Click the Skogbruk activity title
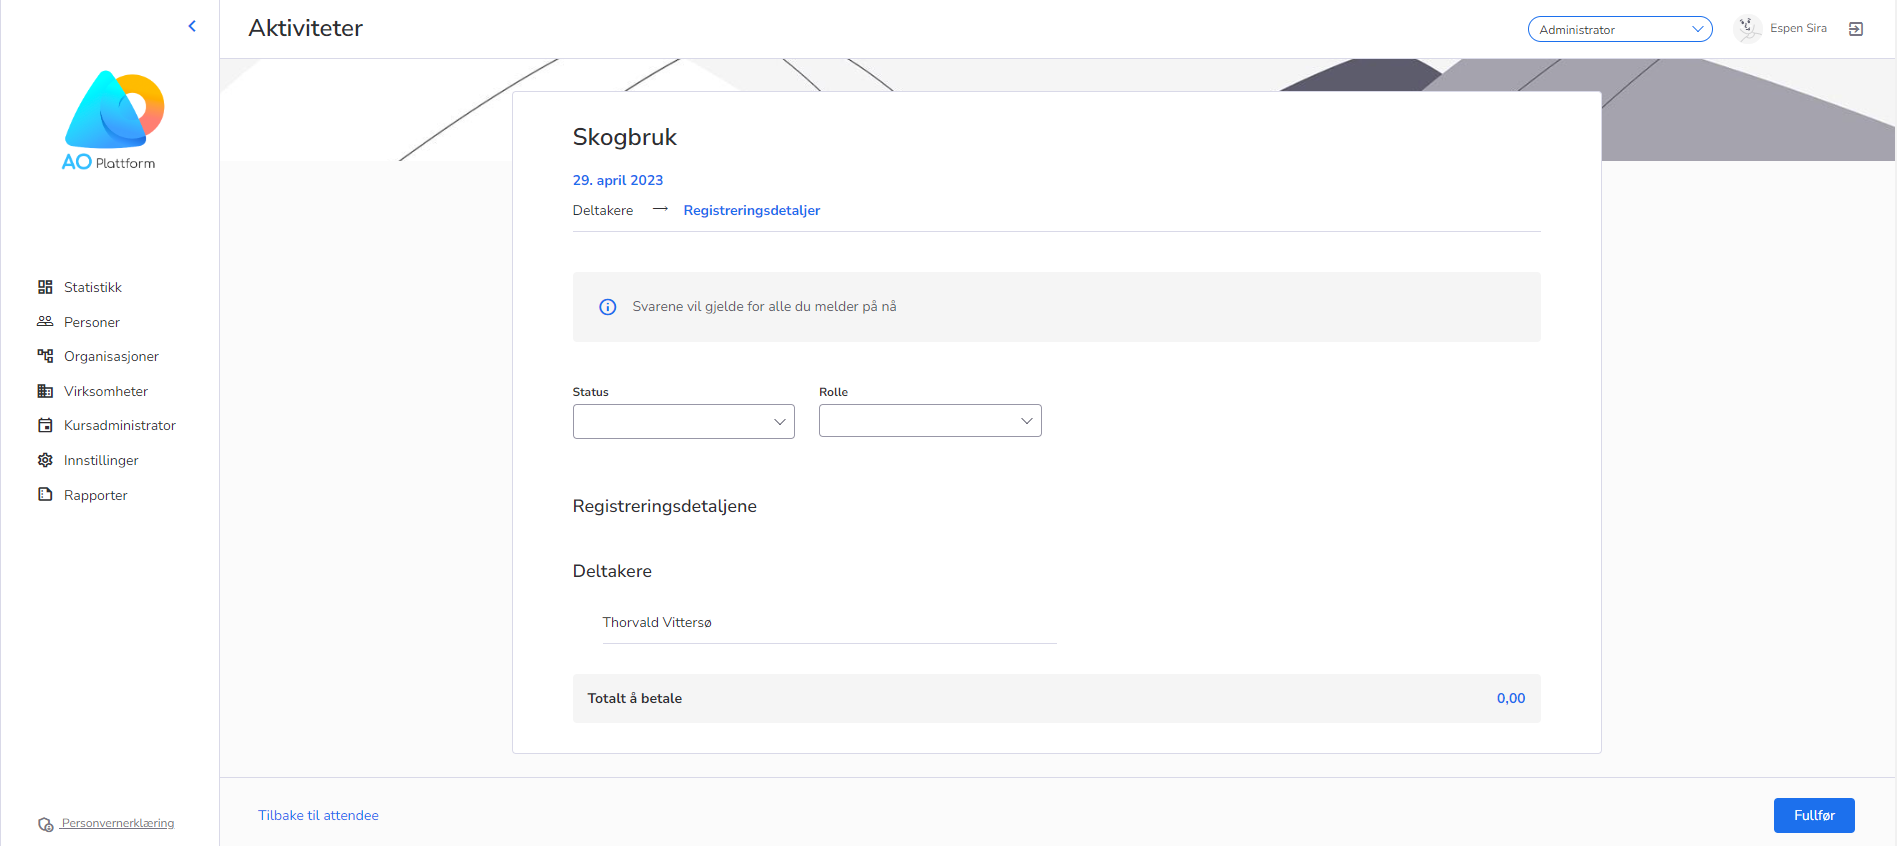Screen dimensions: 1897x846 [x=625, y=137]
